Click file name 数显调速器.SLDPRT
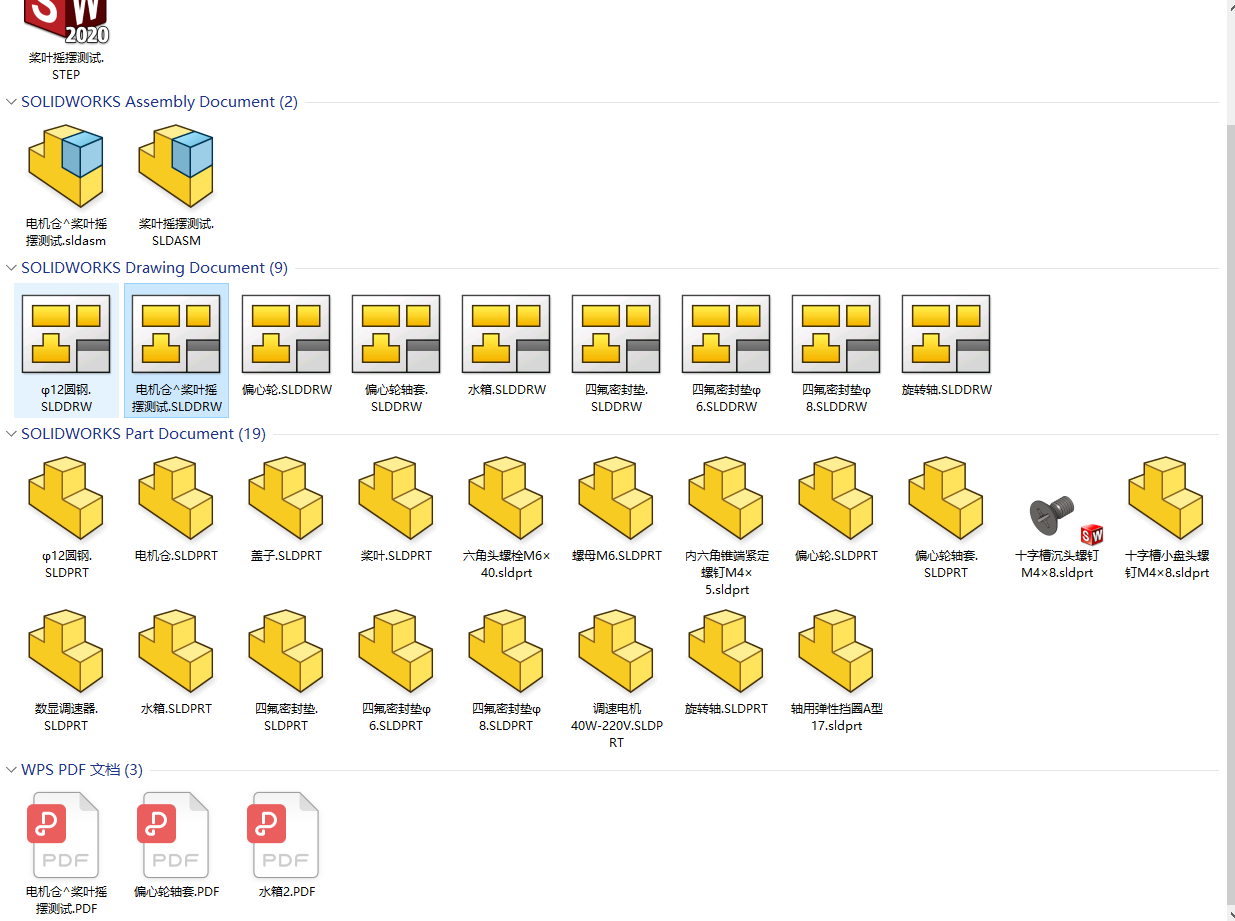The width and height of the screenshot is (1235, 921). pyautogui.click(x=66, y=717)
